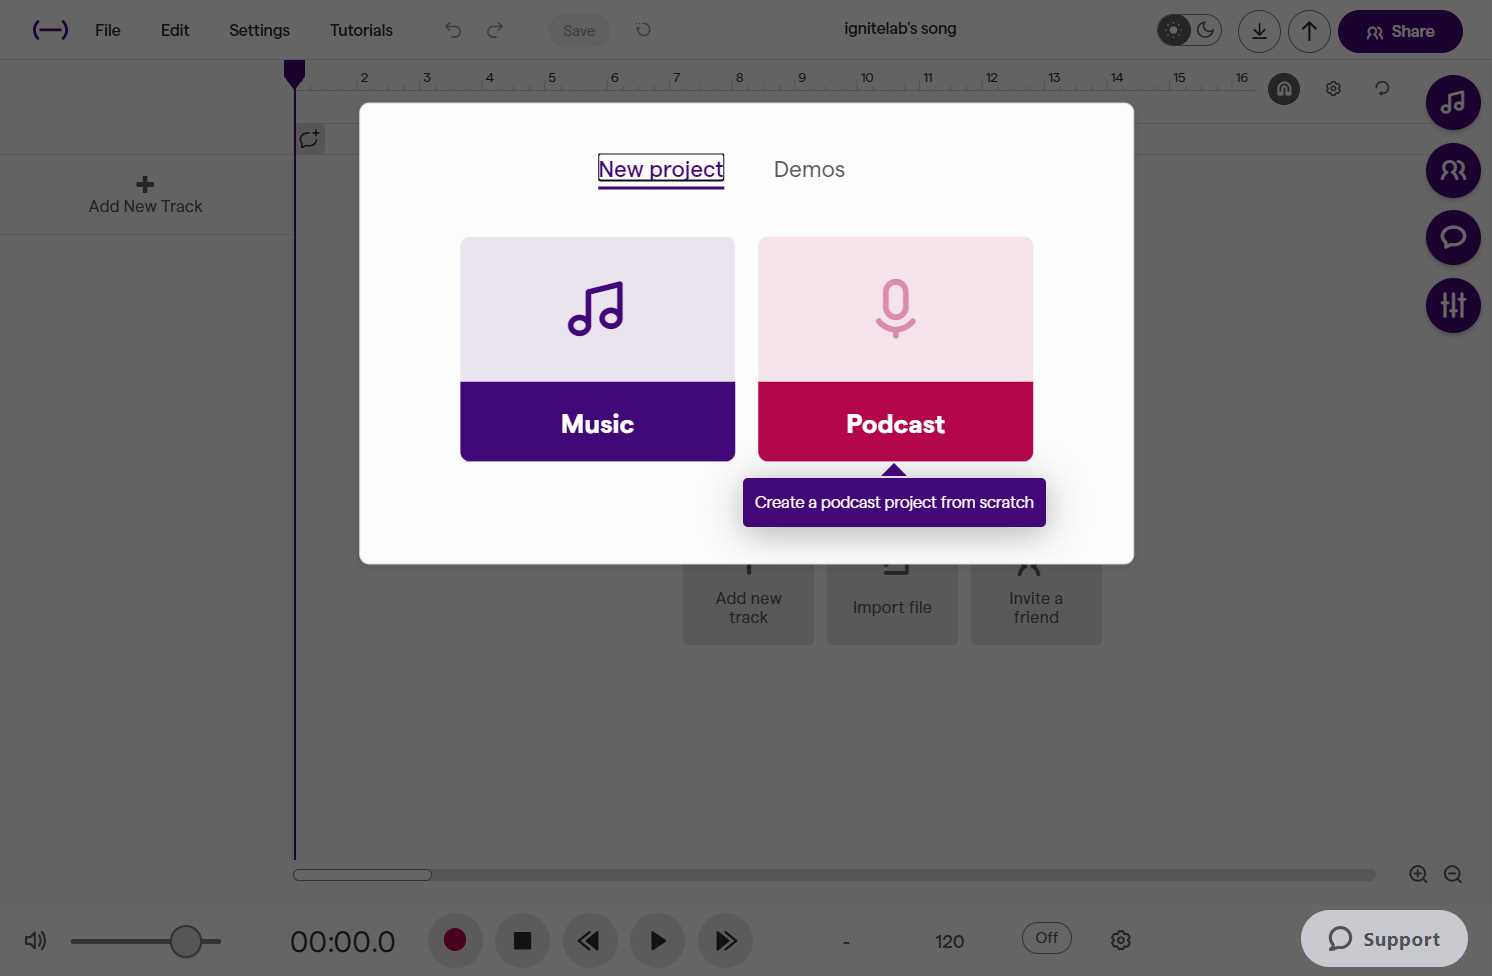Viewport: 1492px width, 976px height.
Task: Click the ignitelab's song project title
Action: [x=900, y=29]
